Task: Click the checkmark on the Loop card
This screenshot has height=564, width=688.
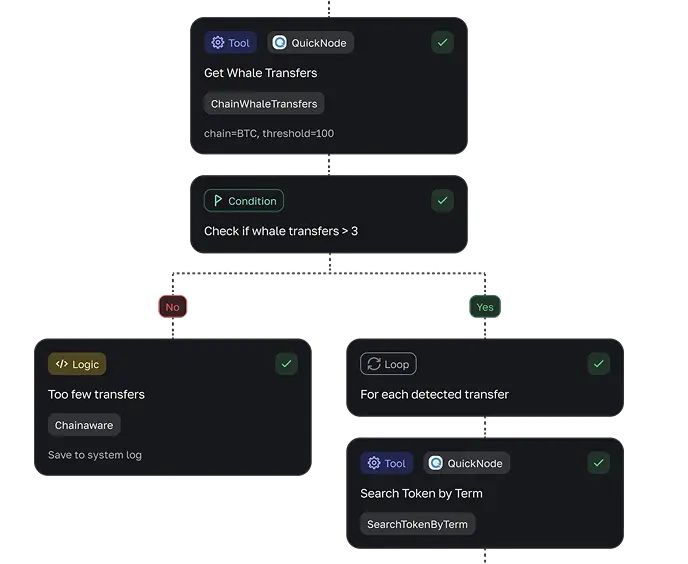Action: tap(598, 364)
